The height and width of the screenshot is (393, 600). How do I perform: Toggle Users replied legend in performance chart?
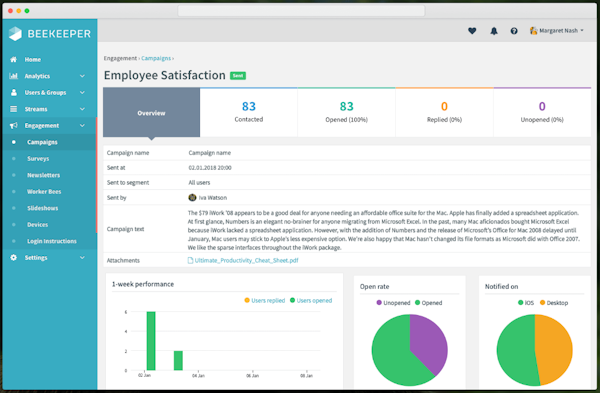(265, 300)
